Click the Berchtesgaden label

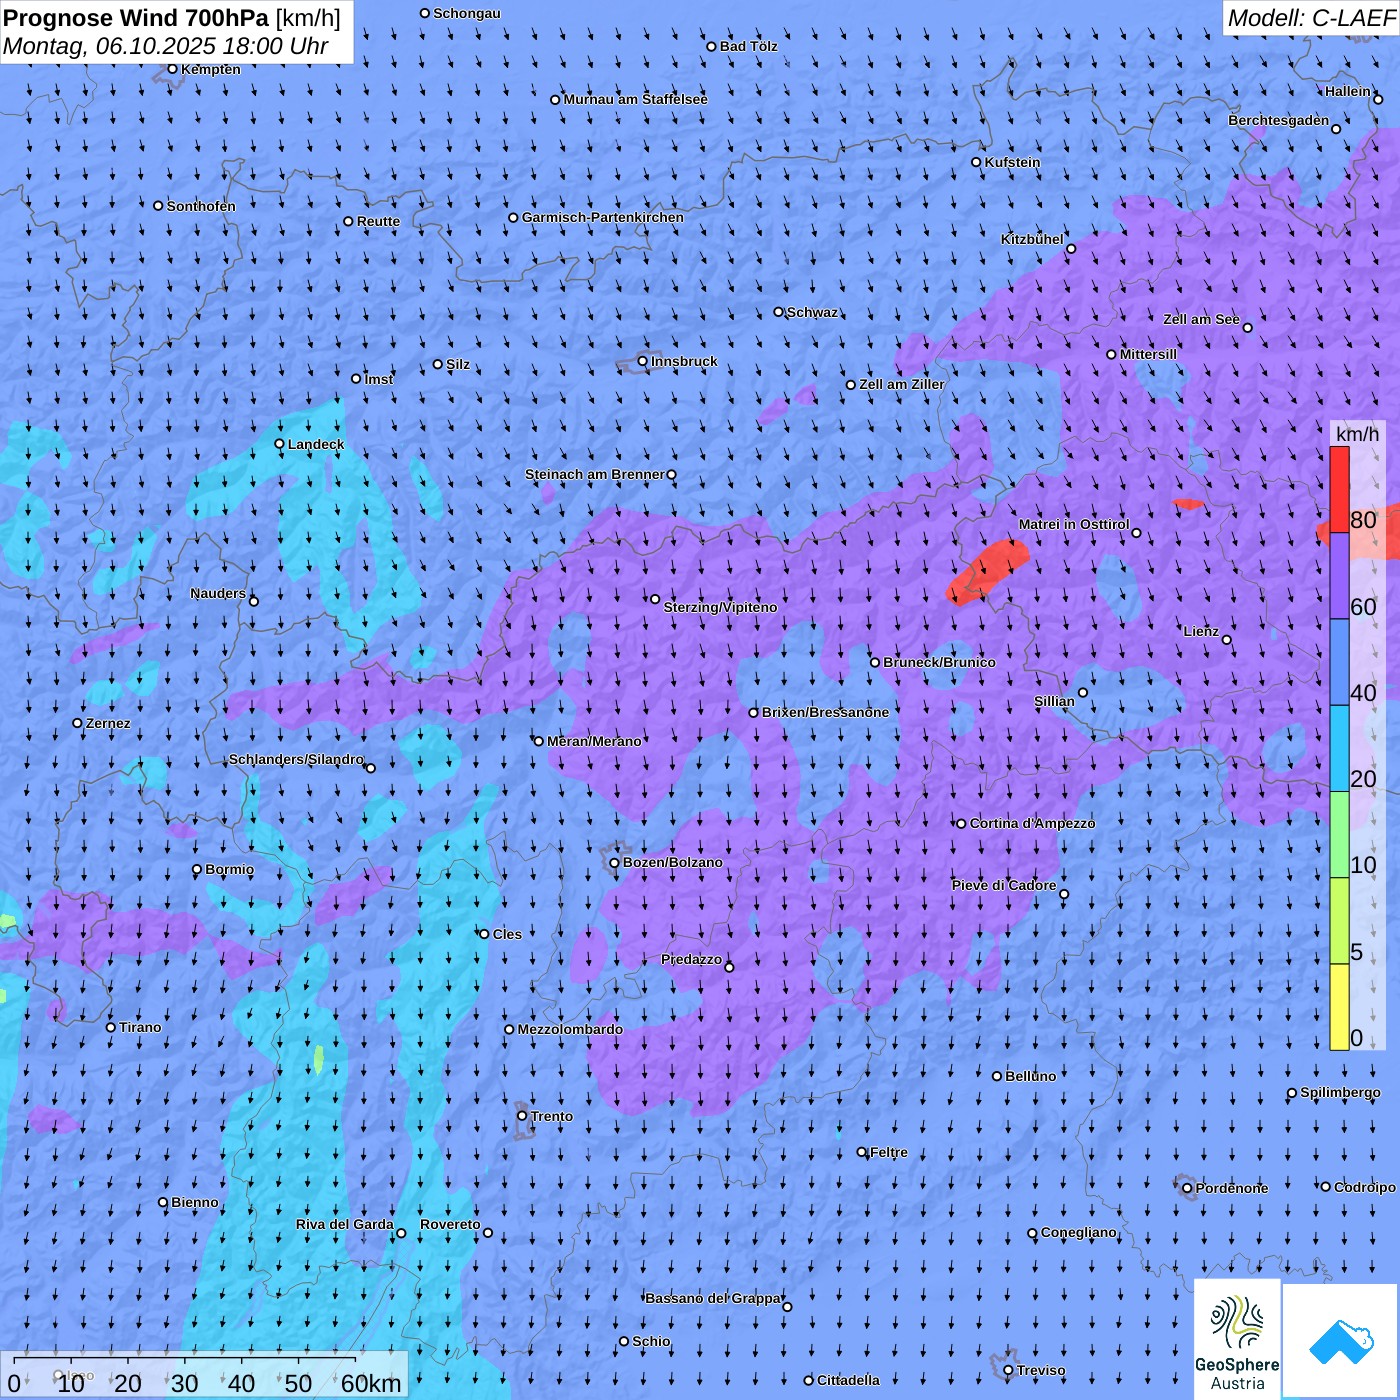point(1278,120)
